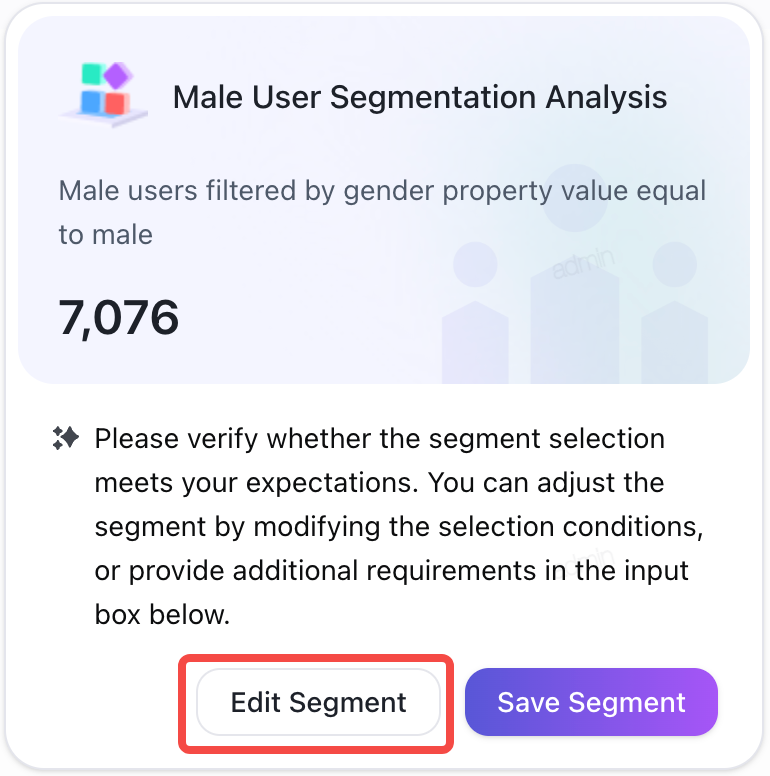Click the sparkle AI icon beside the verification text
770x776 pixels.
tap(66, 438)
